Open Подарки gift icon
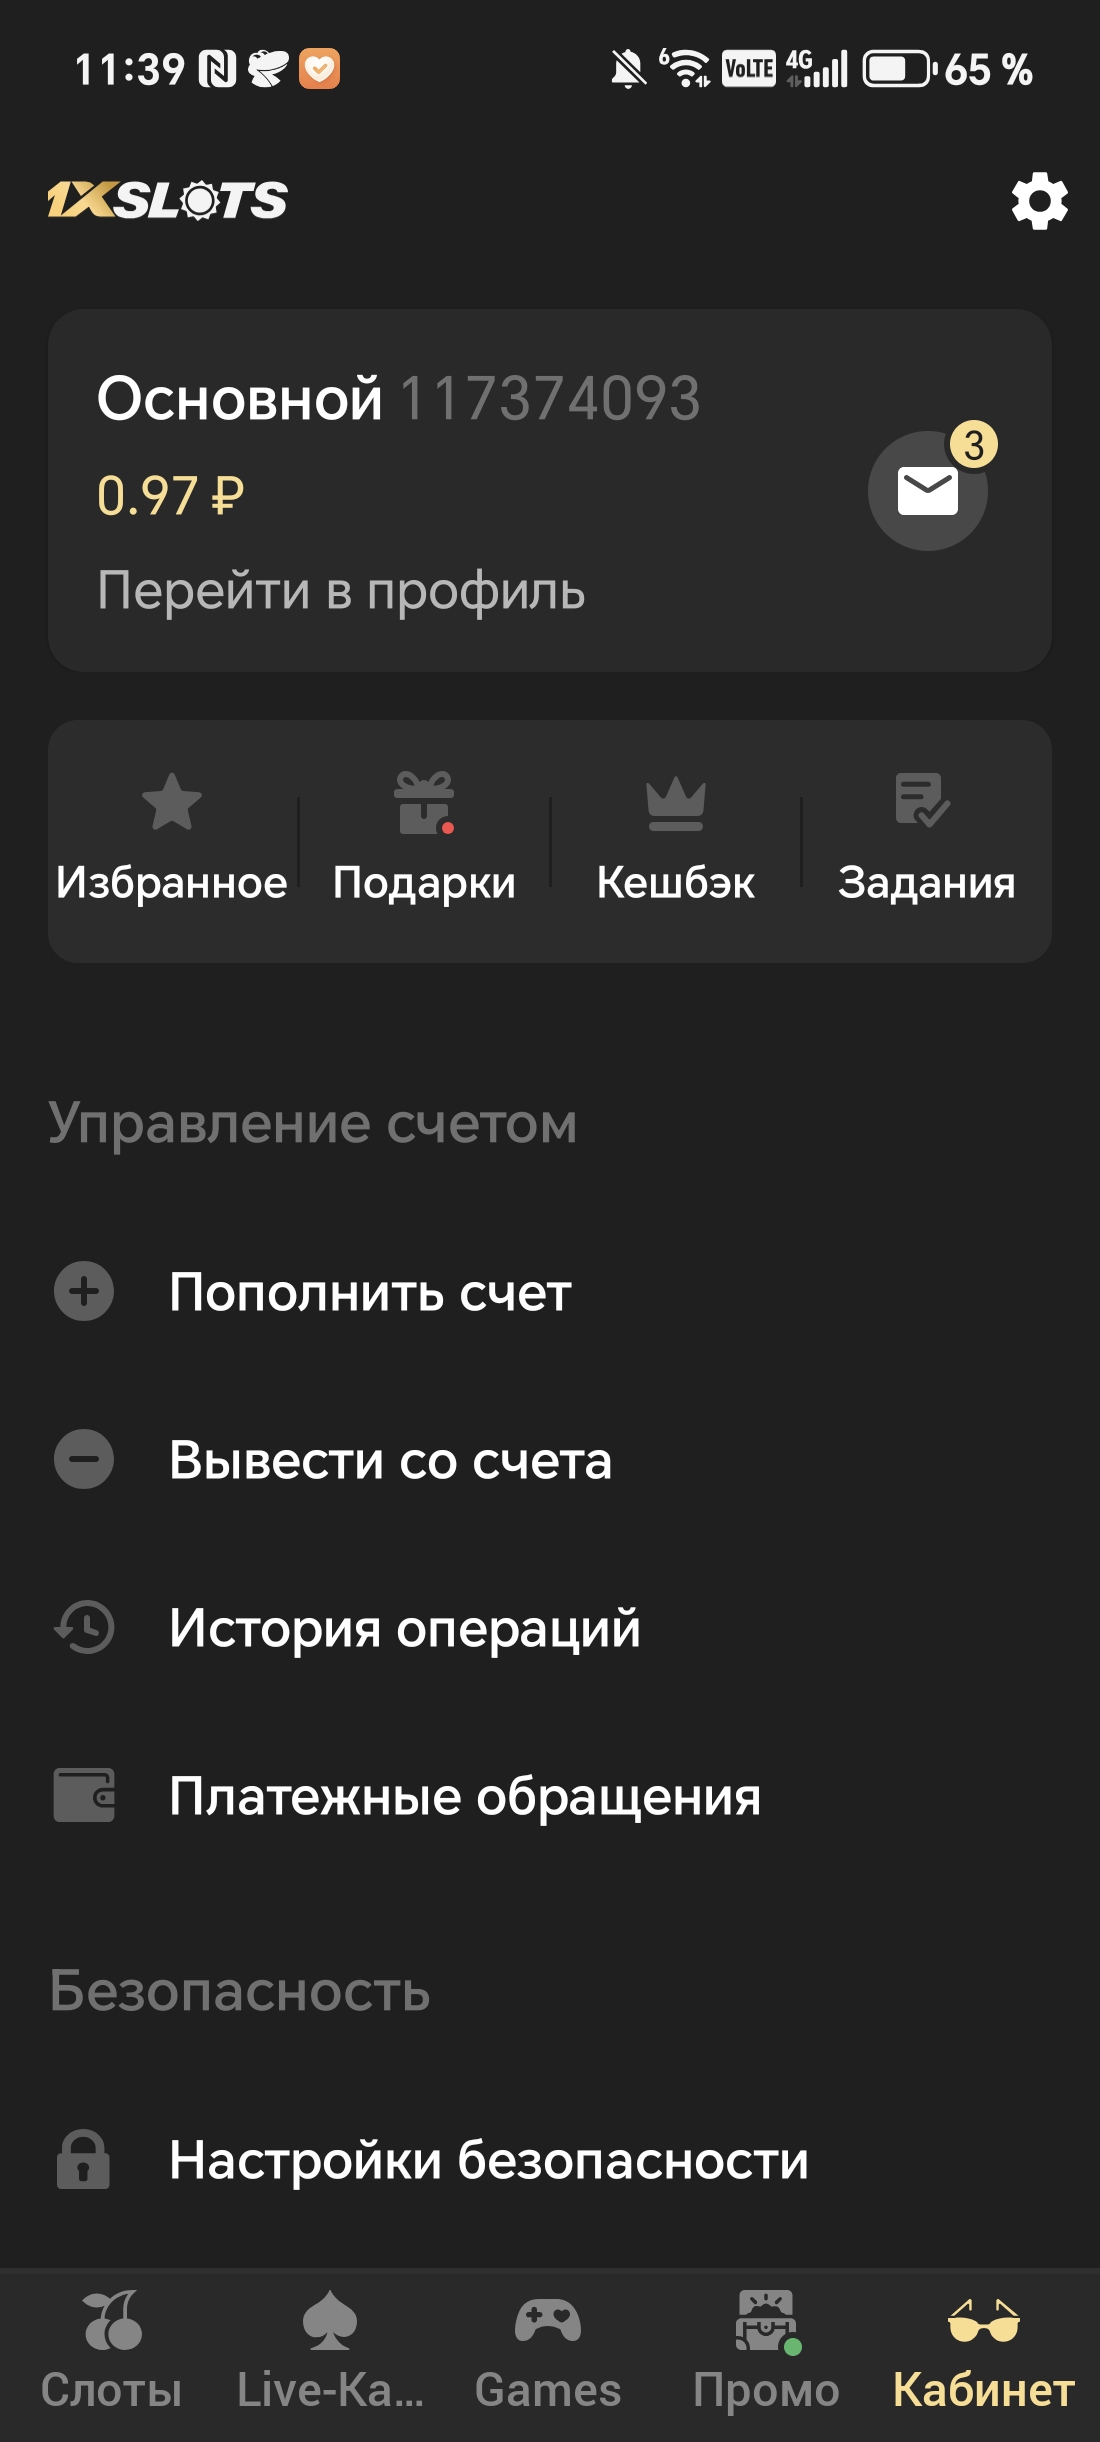 point(424,802)
